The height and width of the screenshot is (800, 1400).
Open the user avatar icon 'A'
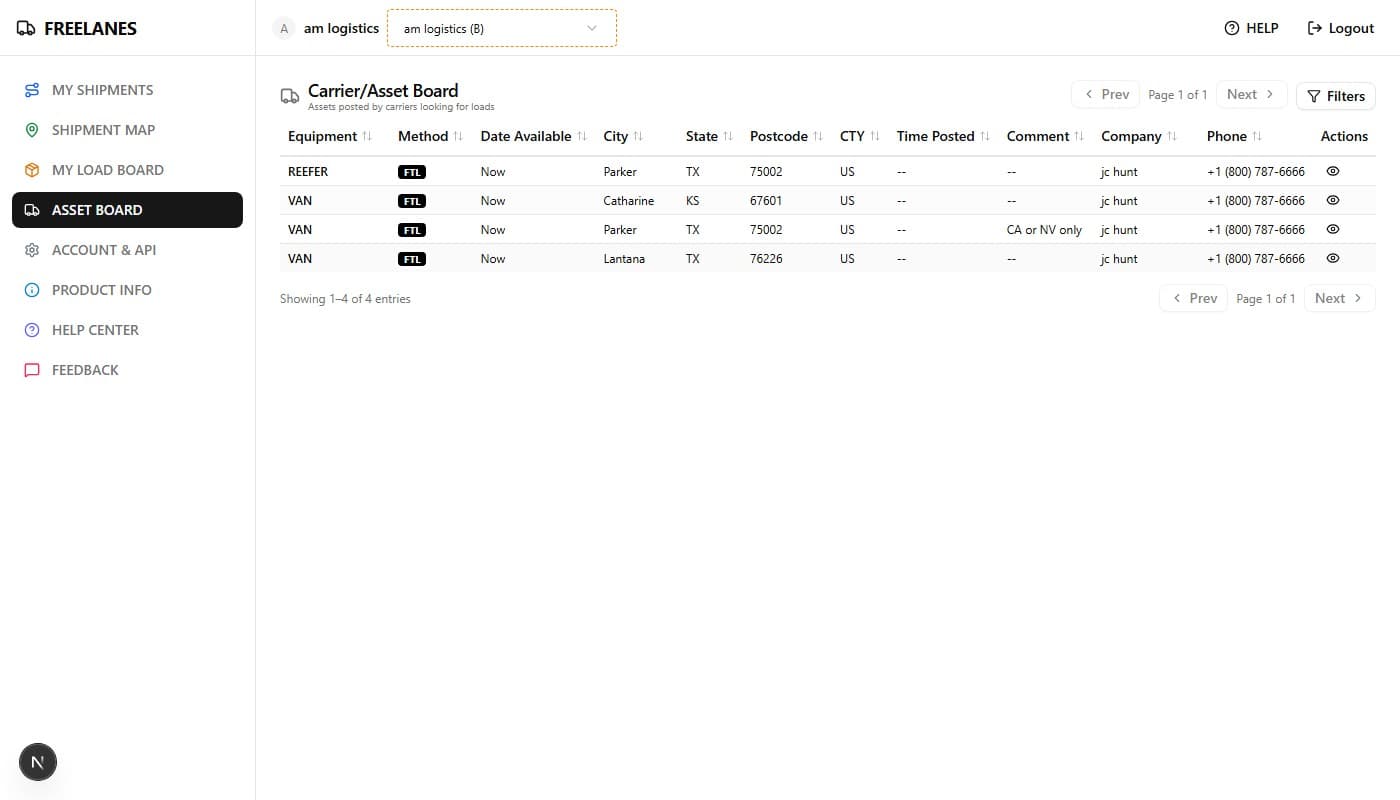coord(284,28)
